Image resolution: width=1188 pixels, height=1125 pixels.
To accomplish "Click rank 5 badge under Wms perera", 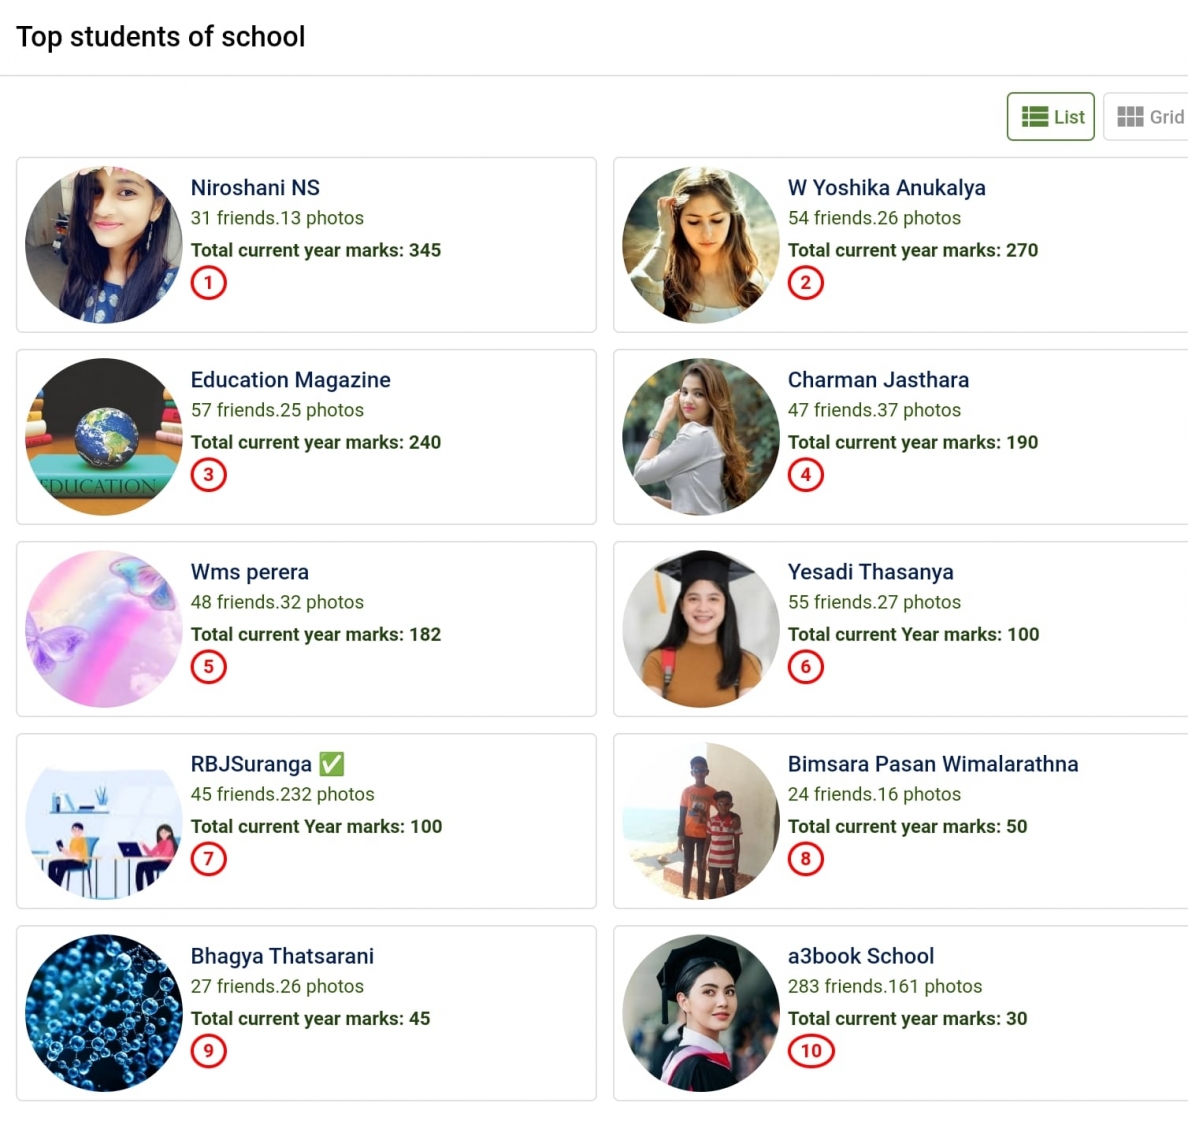I will pos(209,667).
